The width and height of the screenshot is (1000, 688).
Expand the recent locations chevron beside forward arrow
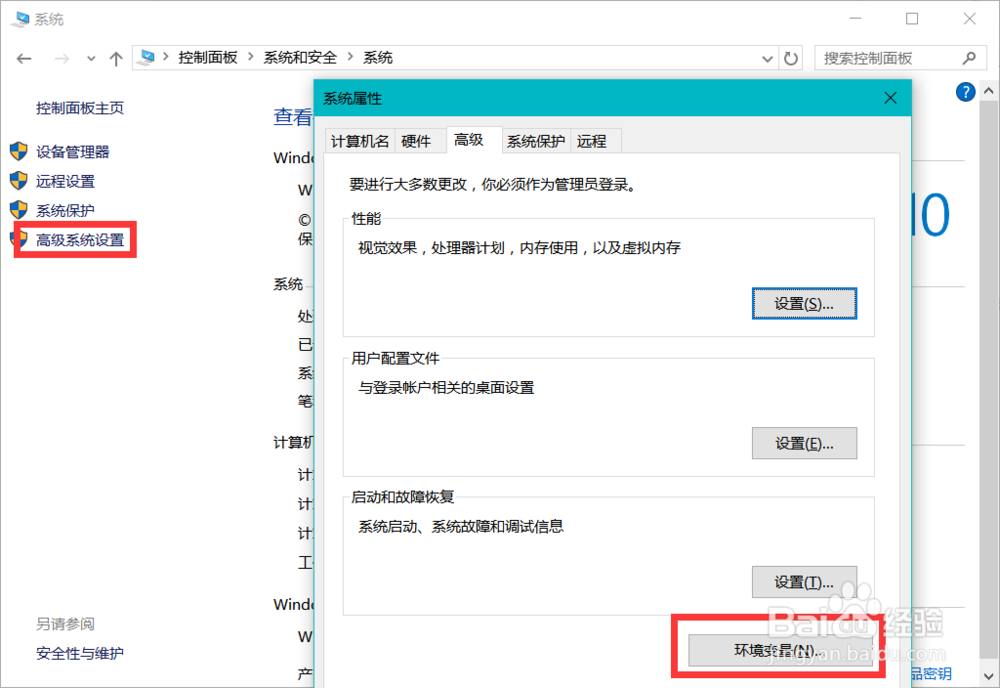pos(90,58)
